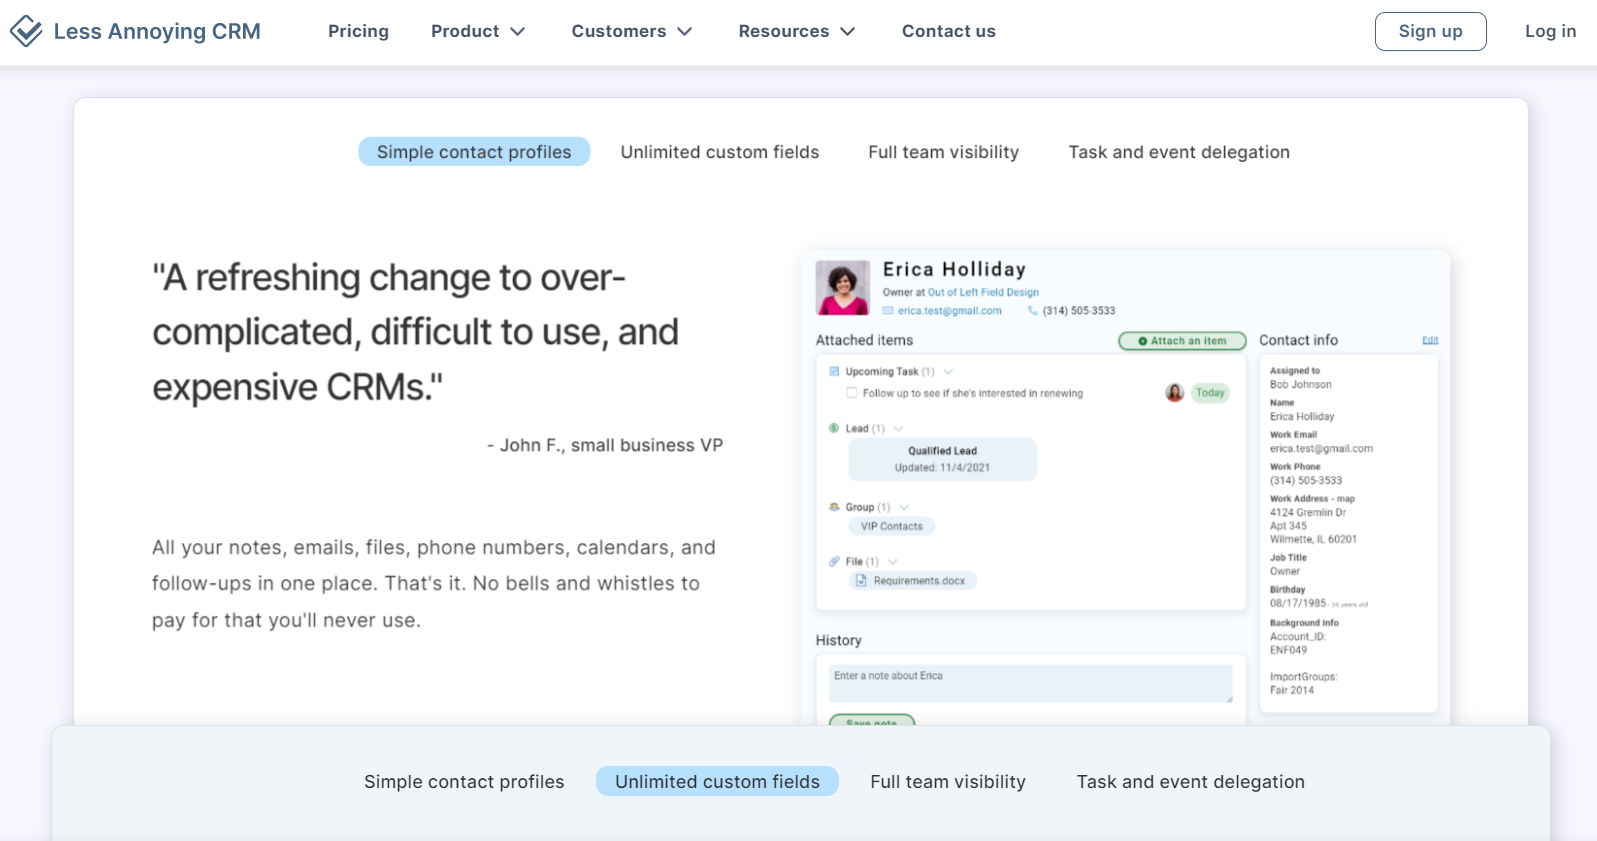Click the 'ENF049' account ID value
The height and width of the screenshot is (841, 1597).
pos(1288,650)
